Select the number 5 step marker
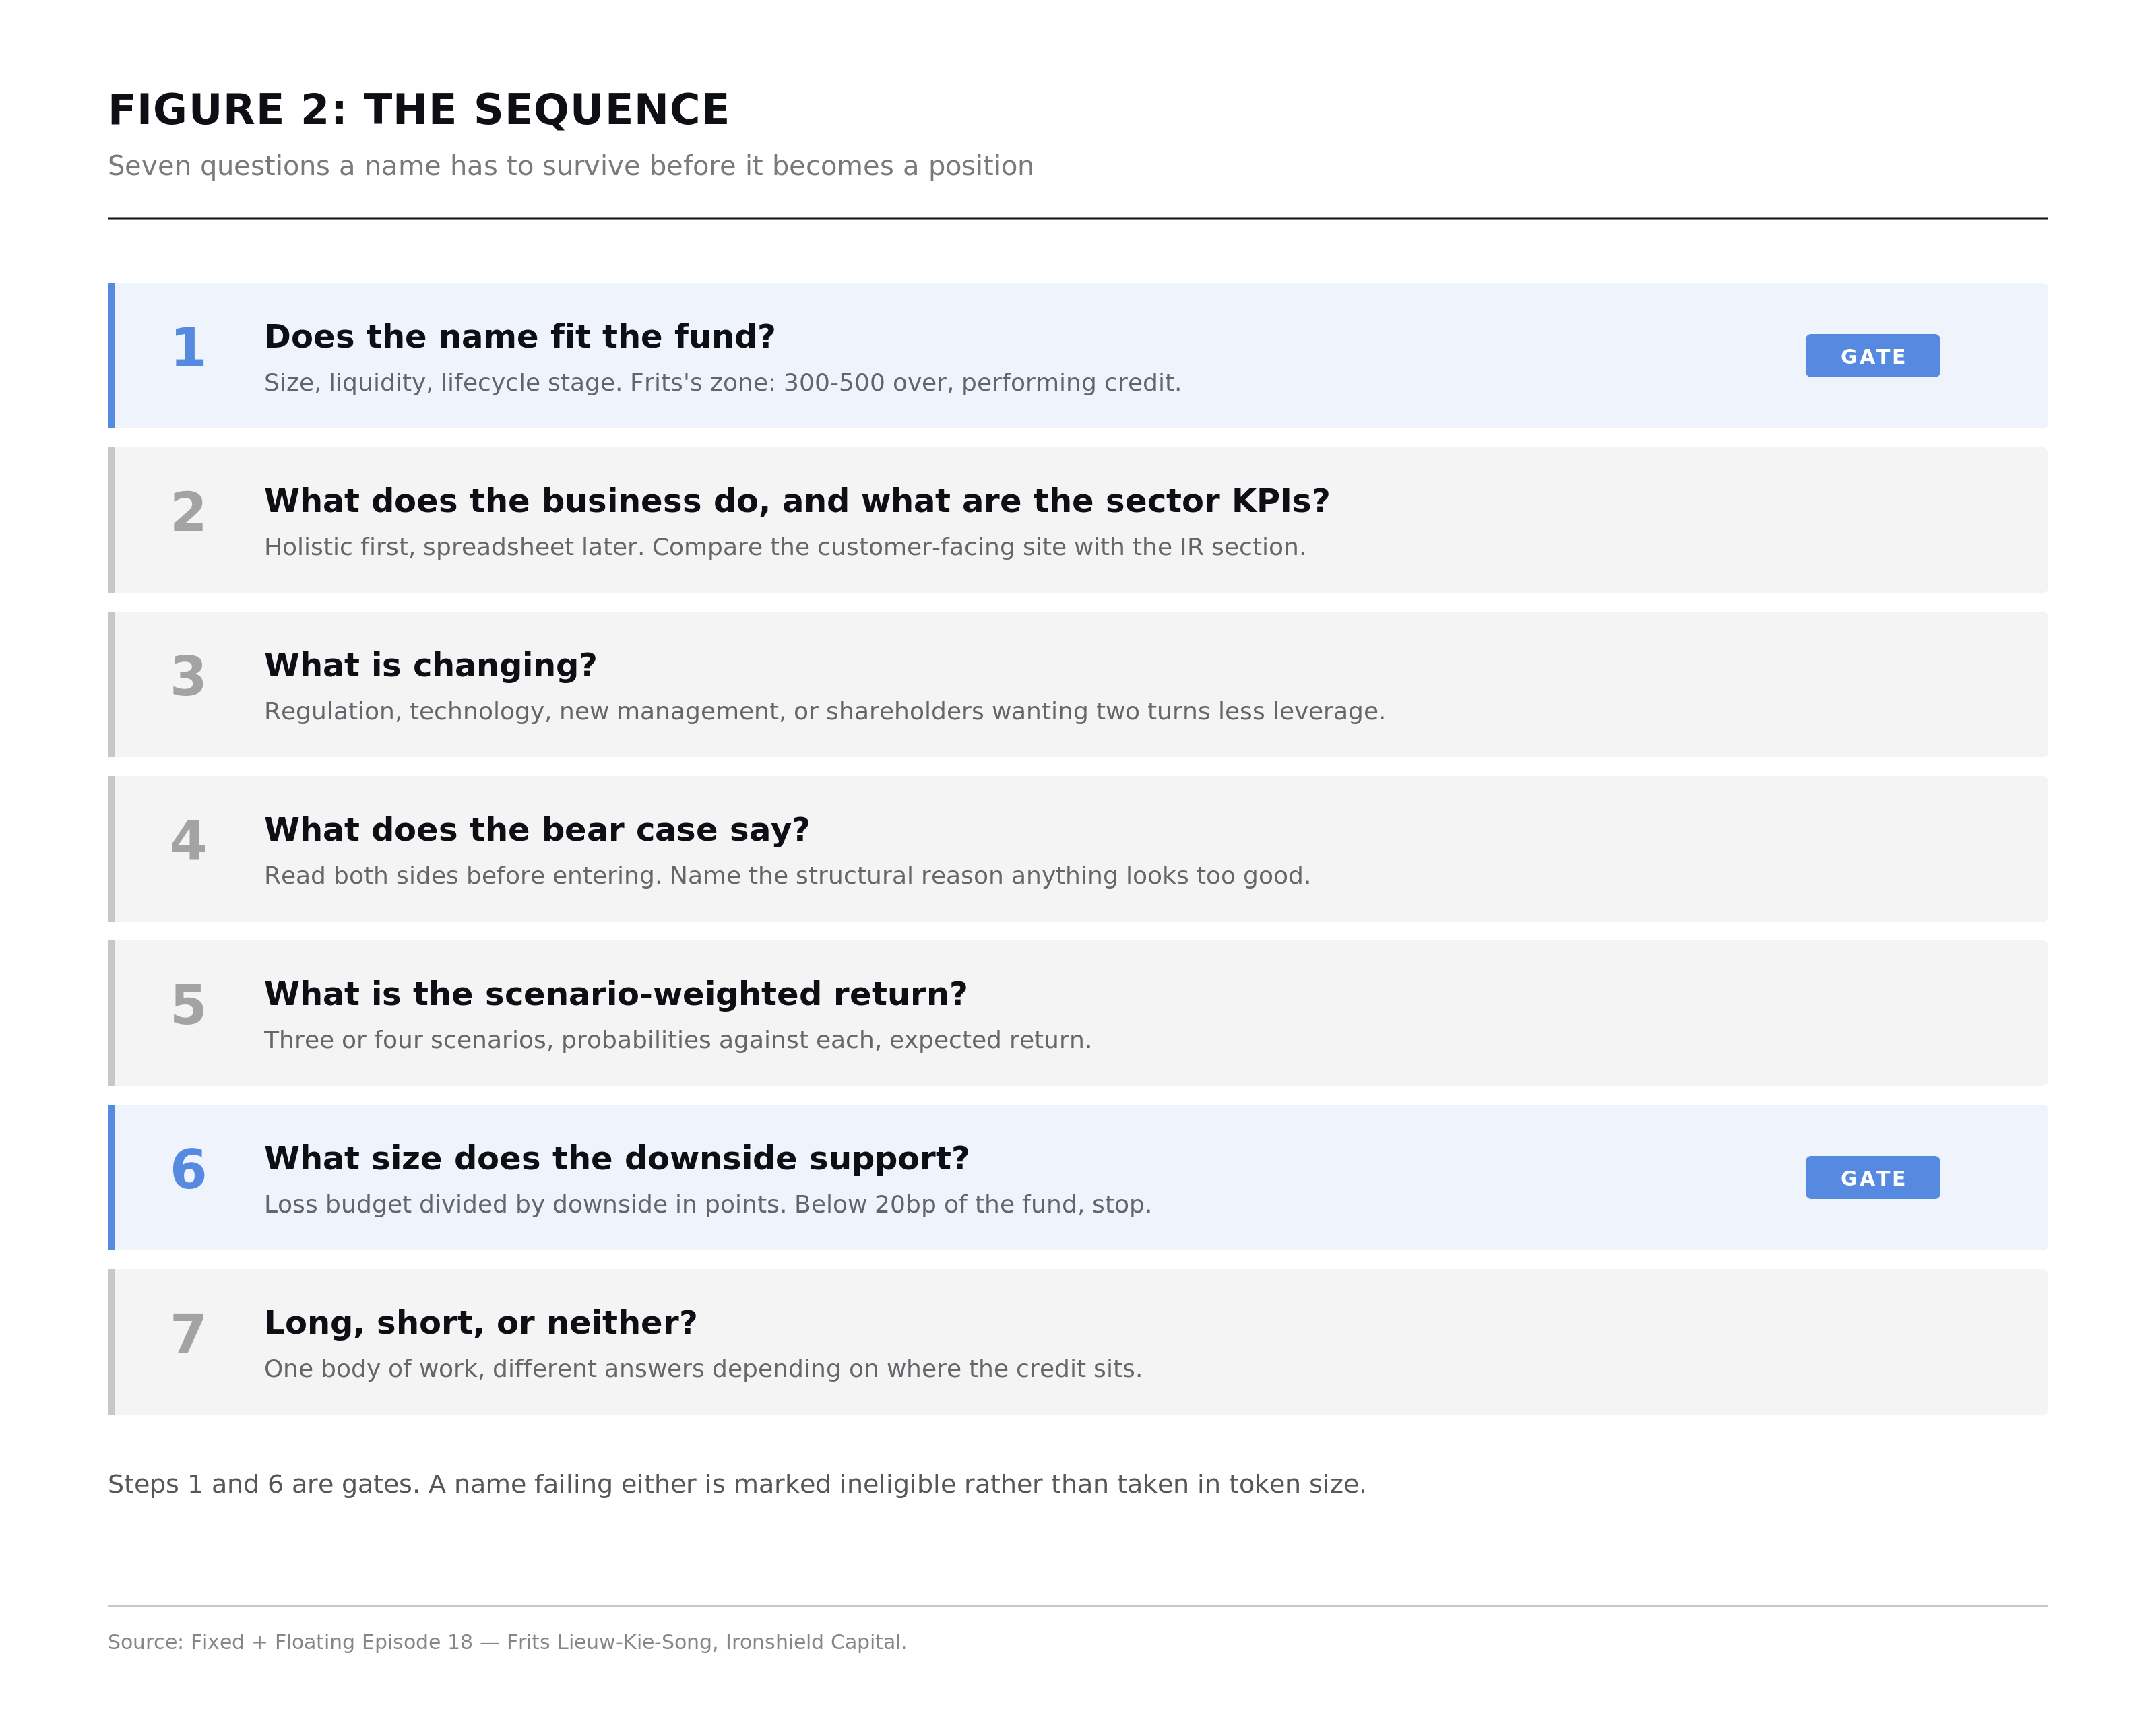This screenshot has width=2156, height=1711. pos(188,1005)
